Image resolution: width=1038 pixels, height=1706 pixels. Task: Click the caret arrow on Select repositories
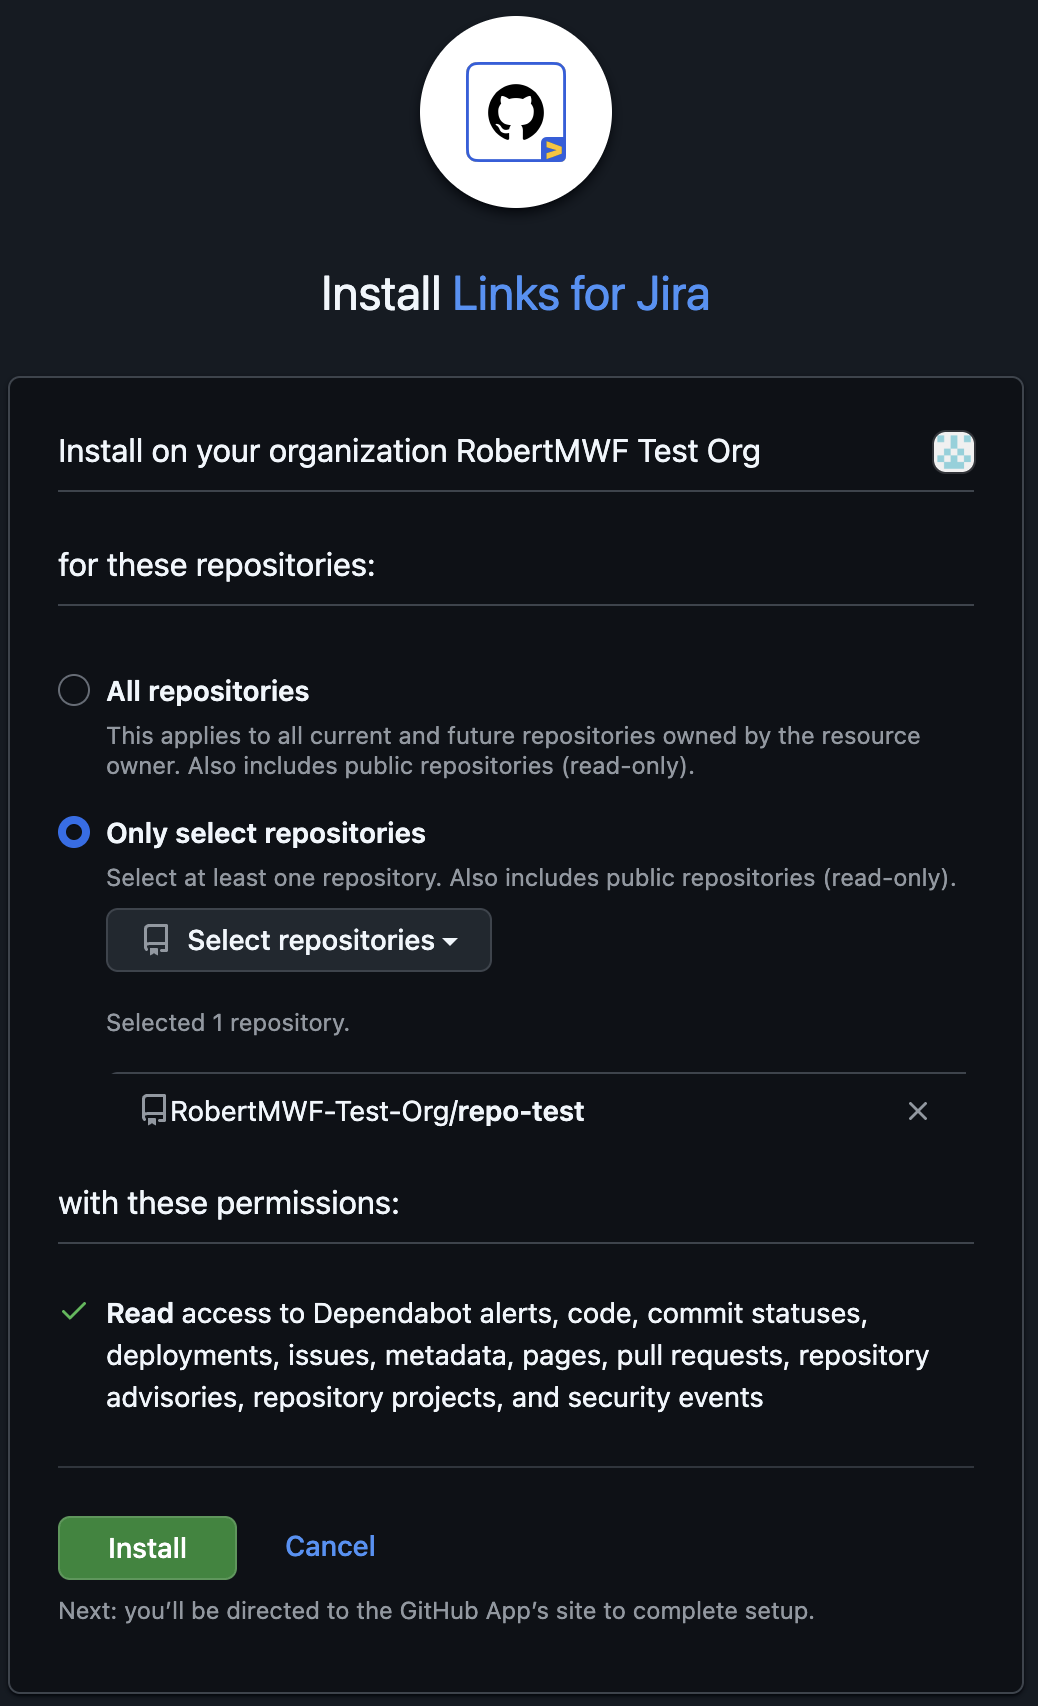coord(450,942)
